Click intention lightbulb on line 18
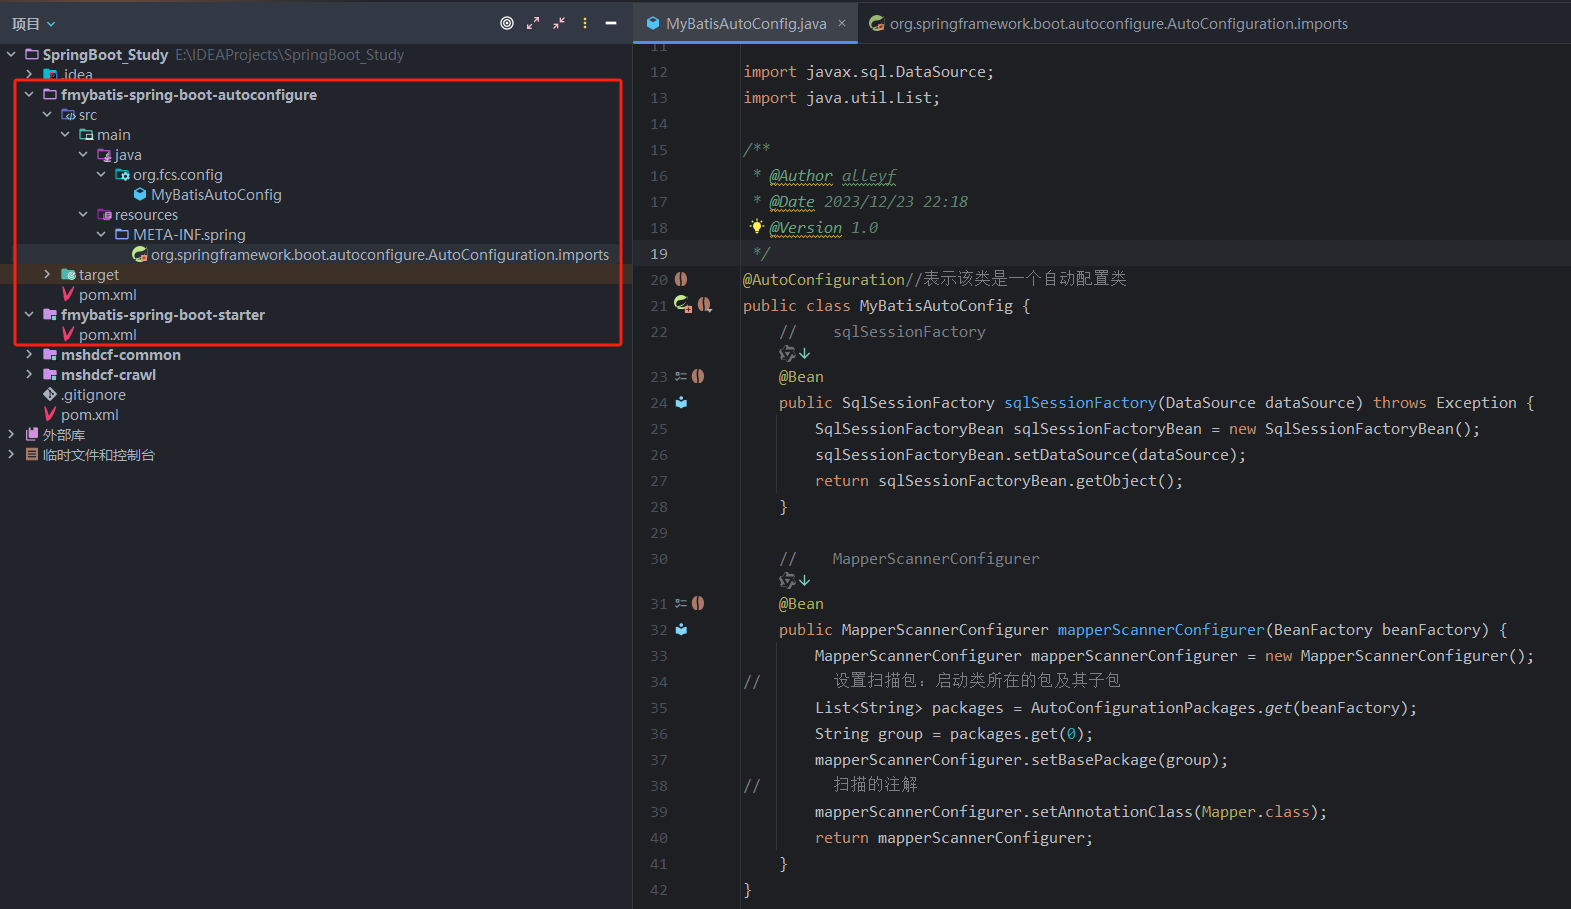The height and width of the screenshot is (909, 1571). point(757,227)
